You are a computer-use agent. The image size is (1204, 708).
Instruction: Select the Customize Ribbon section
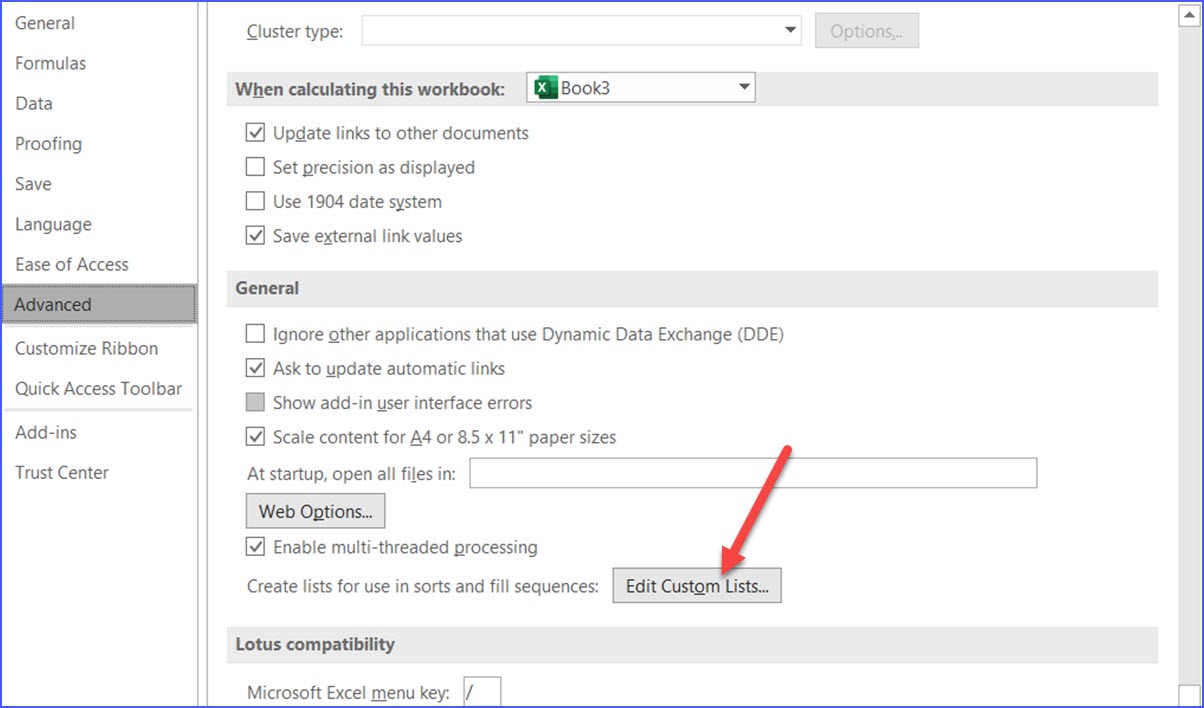87,348
